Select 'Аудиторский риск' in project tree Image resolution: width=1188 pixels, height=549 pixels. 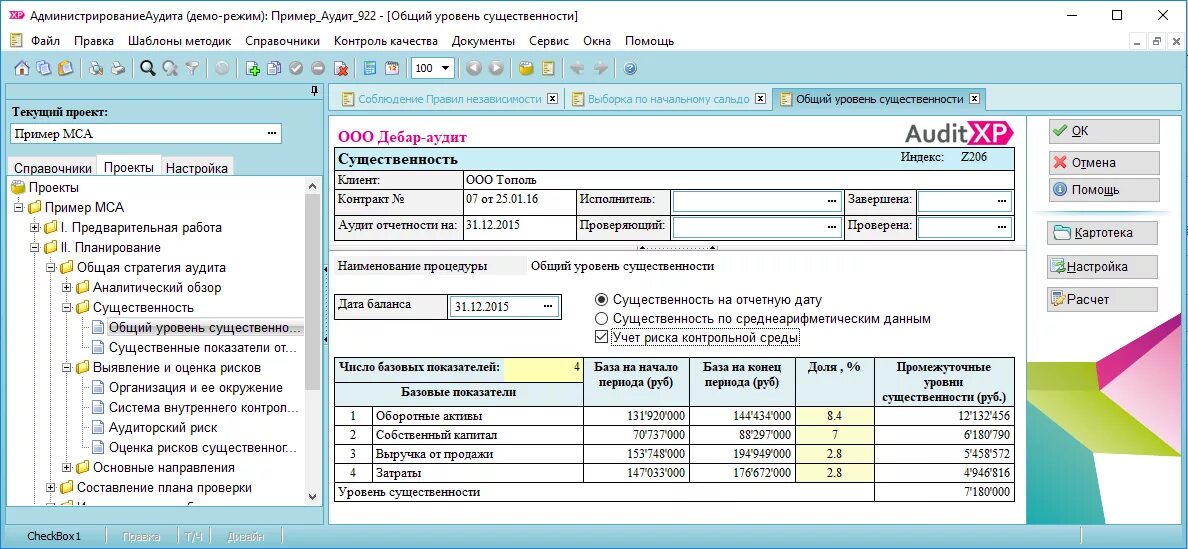coord(163,428)
